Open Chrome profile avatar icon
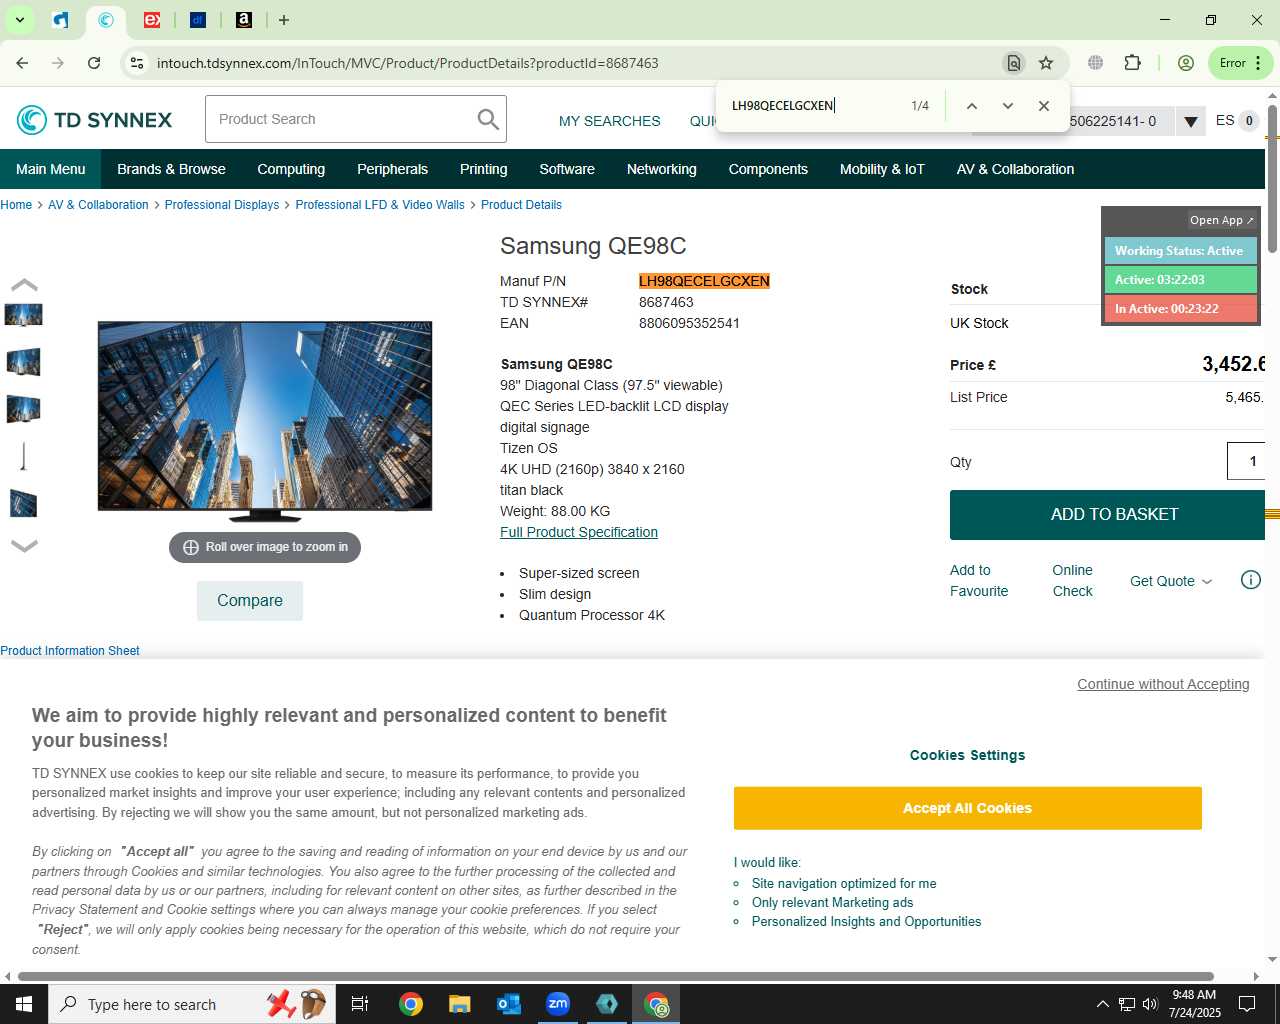1280x1024 pixels. pos(1186,63)
